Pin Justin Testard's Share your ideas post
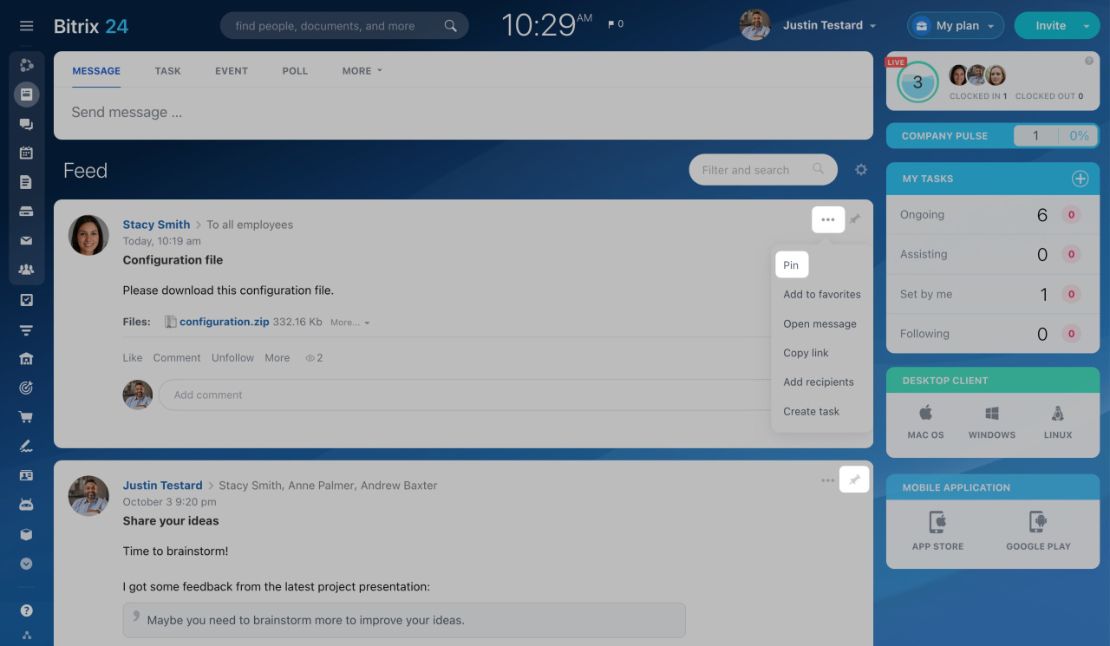 [x=854, y=480]
